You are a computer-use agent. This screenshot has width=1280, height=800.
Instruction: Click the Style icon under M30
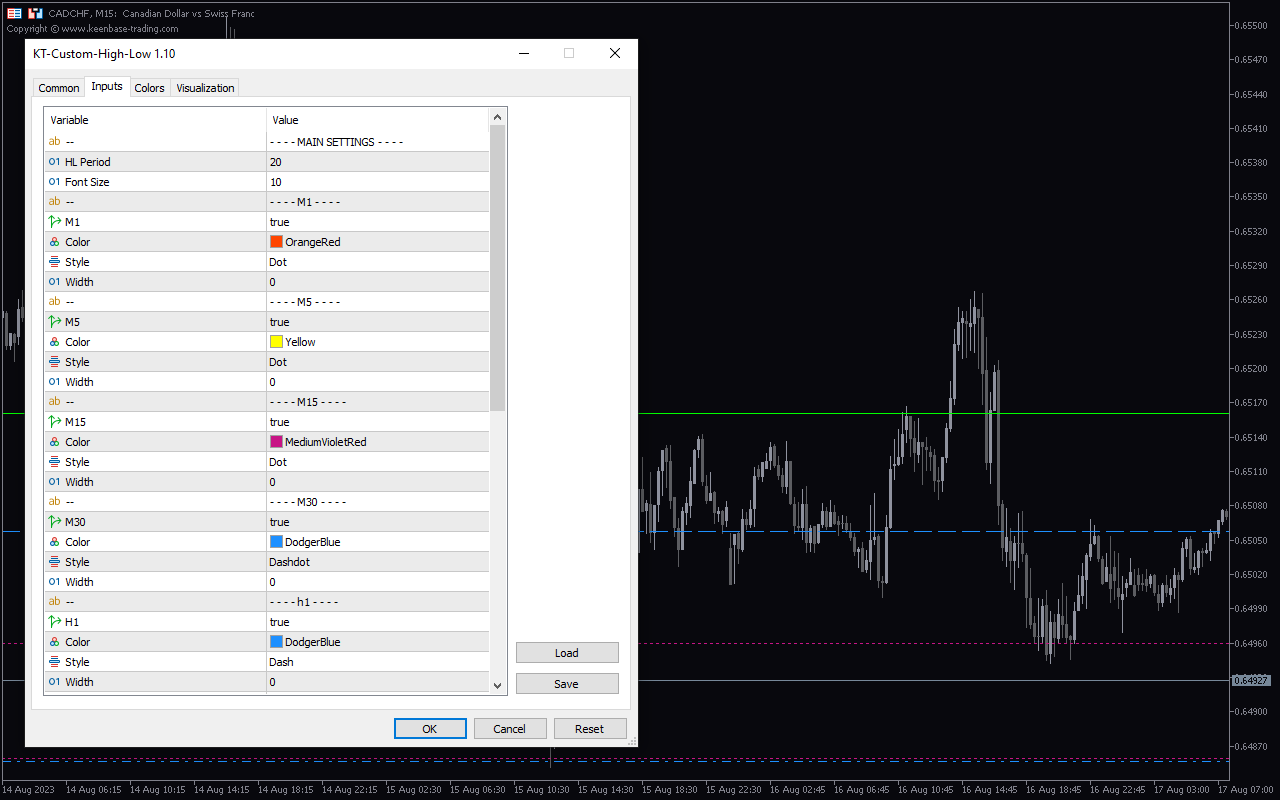click(x=55, y=562)
